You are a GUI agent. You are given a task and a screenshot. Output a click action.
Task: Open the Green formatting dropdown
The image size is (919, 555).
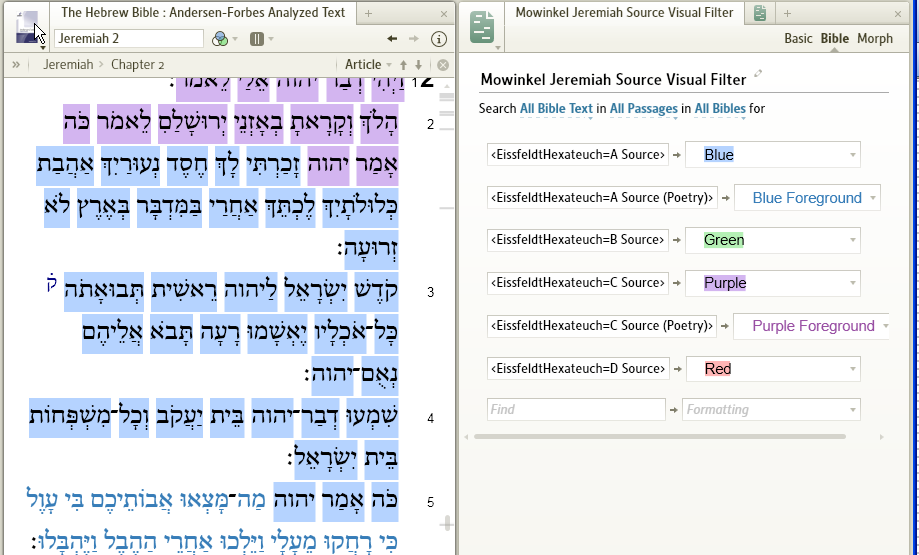(772, 240)
